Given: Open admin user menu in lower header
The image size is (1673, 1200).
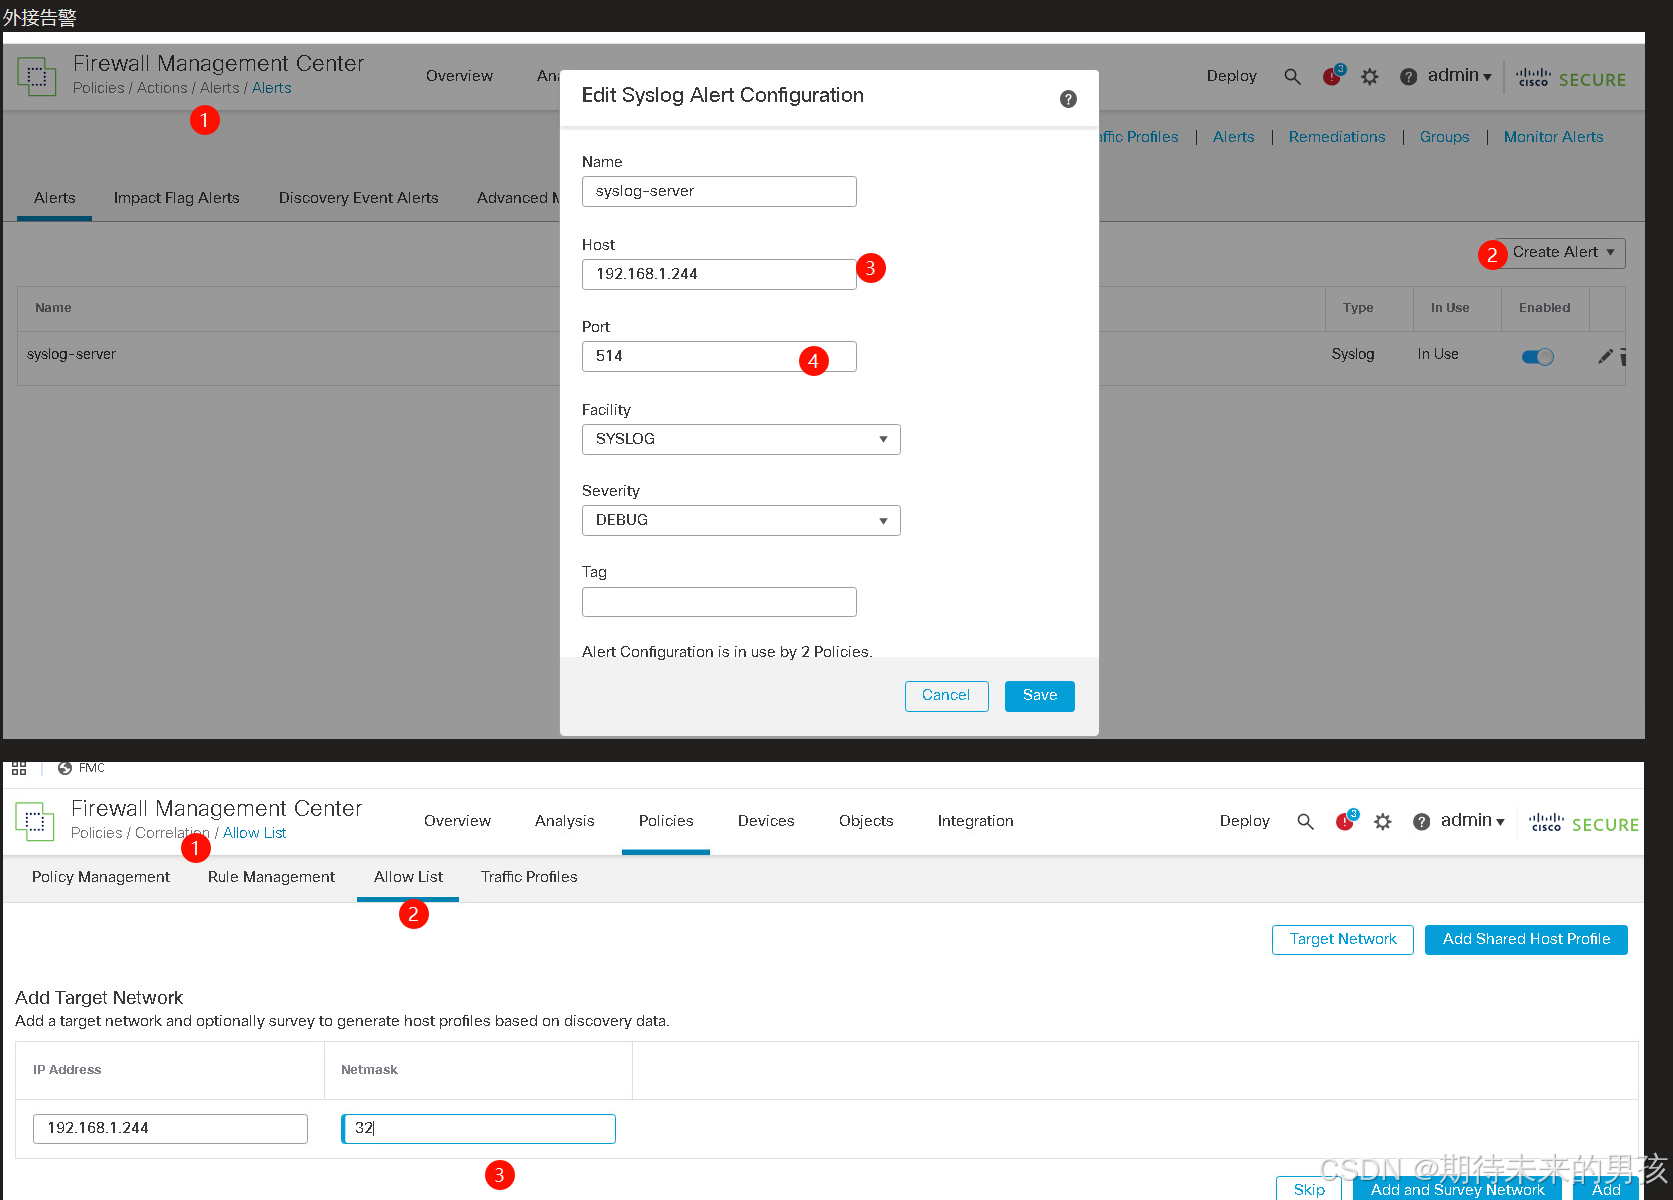Looking at the screenshot, I should pyautogui.click(x=1472, y=821).
